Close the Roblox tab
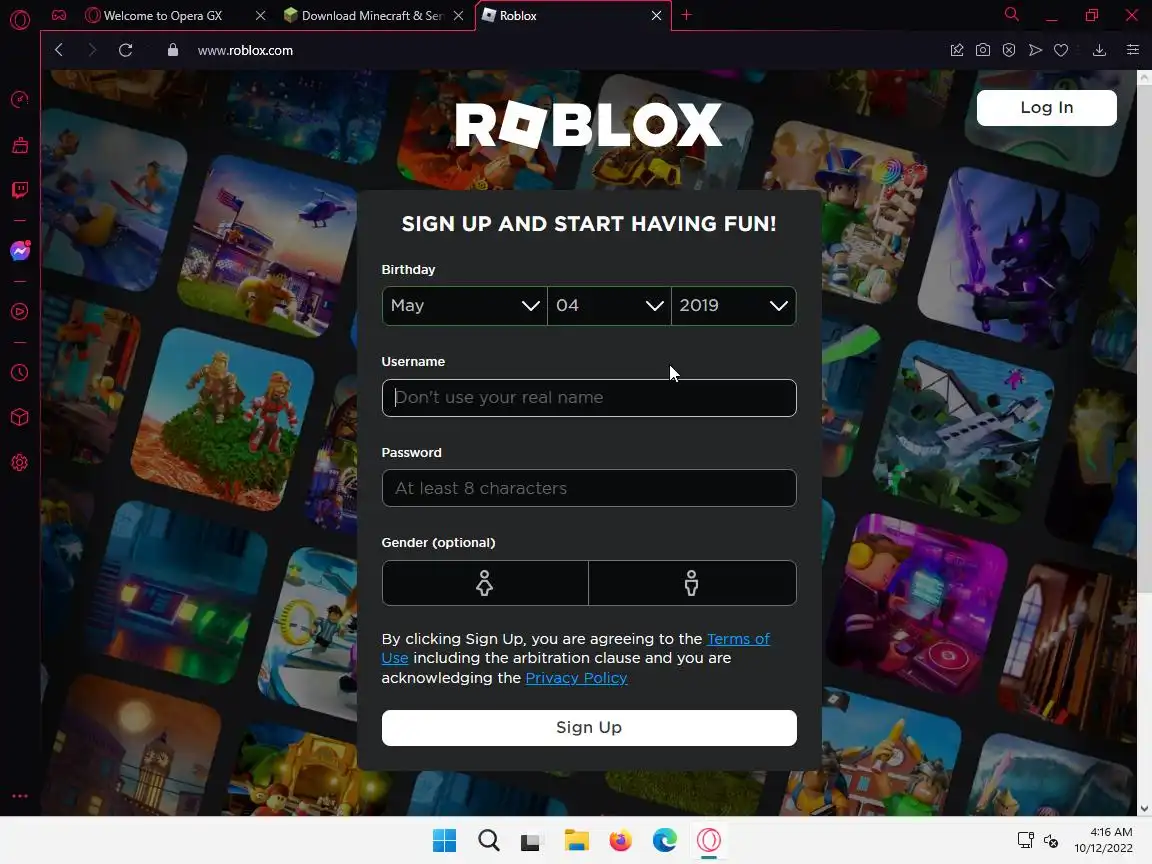The height and width of the screenshot is (864, 1152). (656, 15)
